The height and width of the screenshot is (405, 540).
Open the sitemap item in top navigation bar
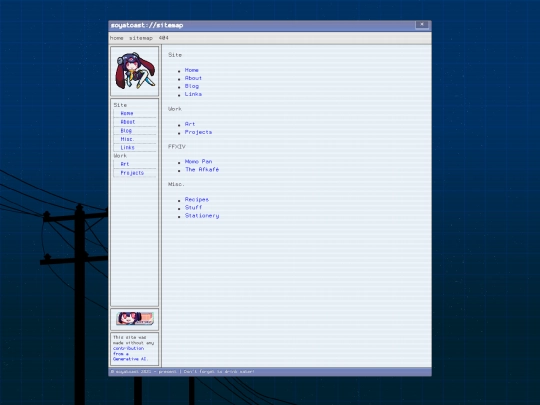coord(141,38)
